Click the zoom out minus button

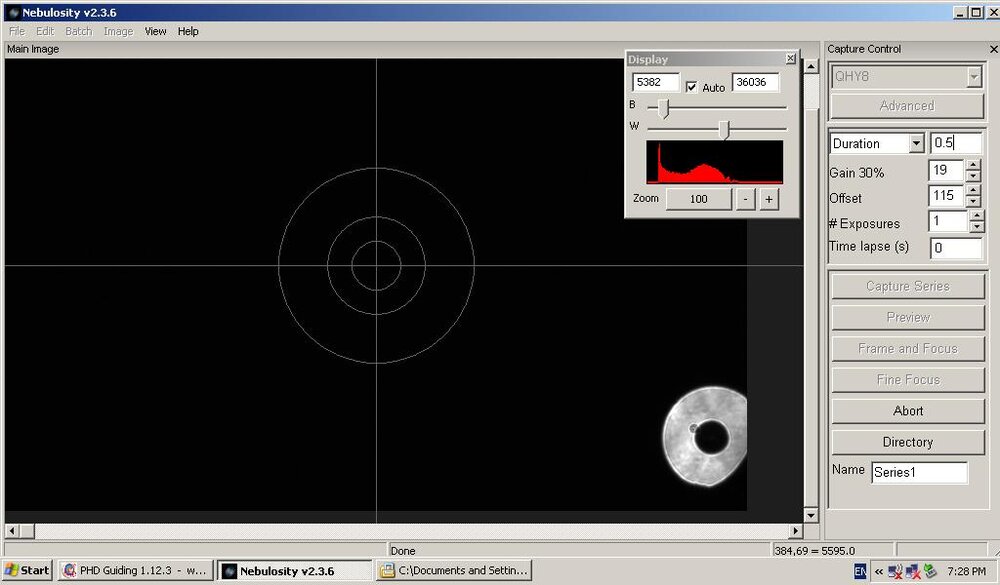(746, 199)
